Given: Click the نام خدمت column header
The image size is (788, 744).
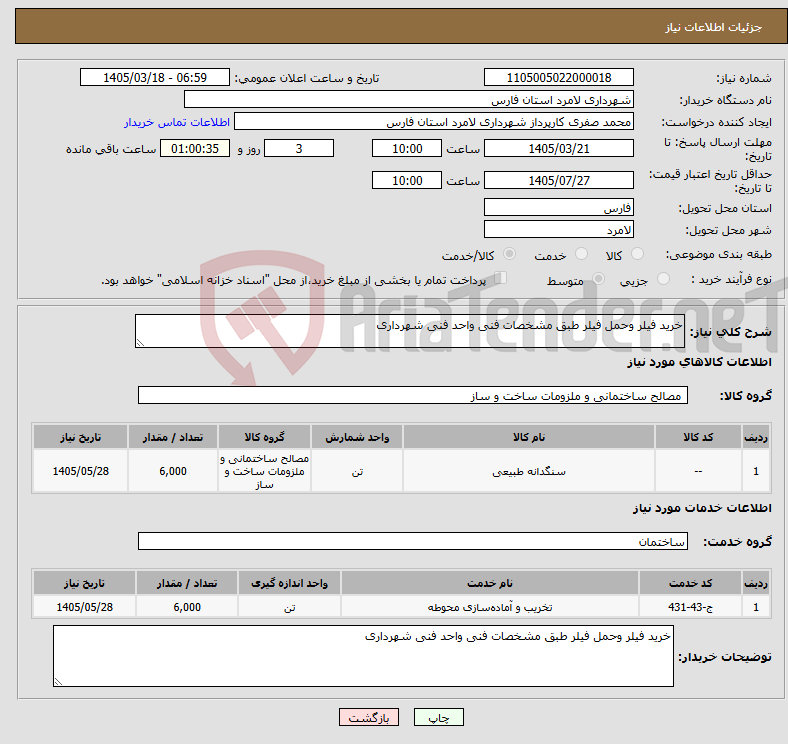Looking at the screenshot, I should coord(489,583).
